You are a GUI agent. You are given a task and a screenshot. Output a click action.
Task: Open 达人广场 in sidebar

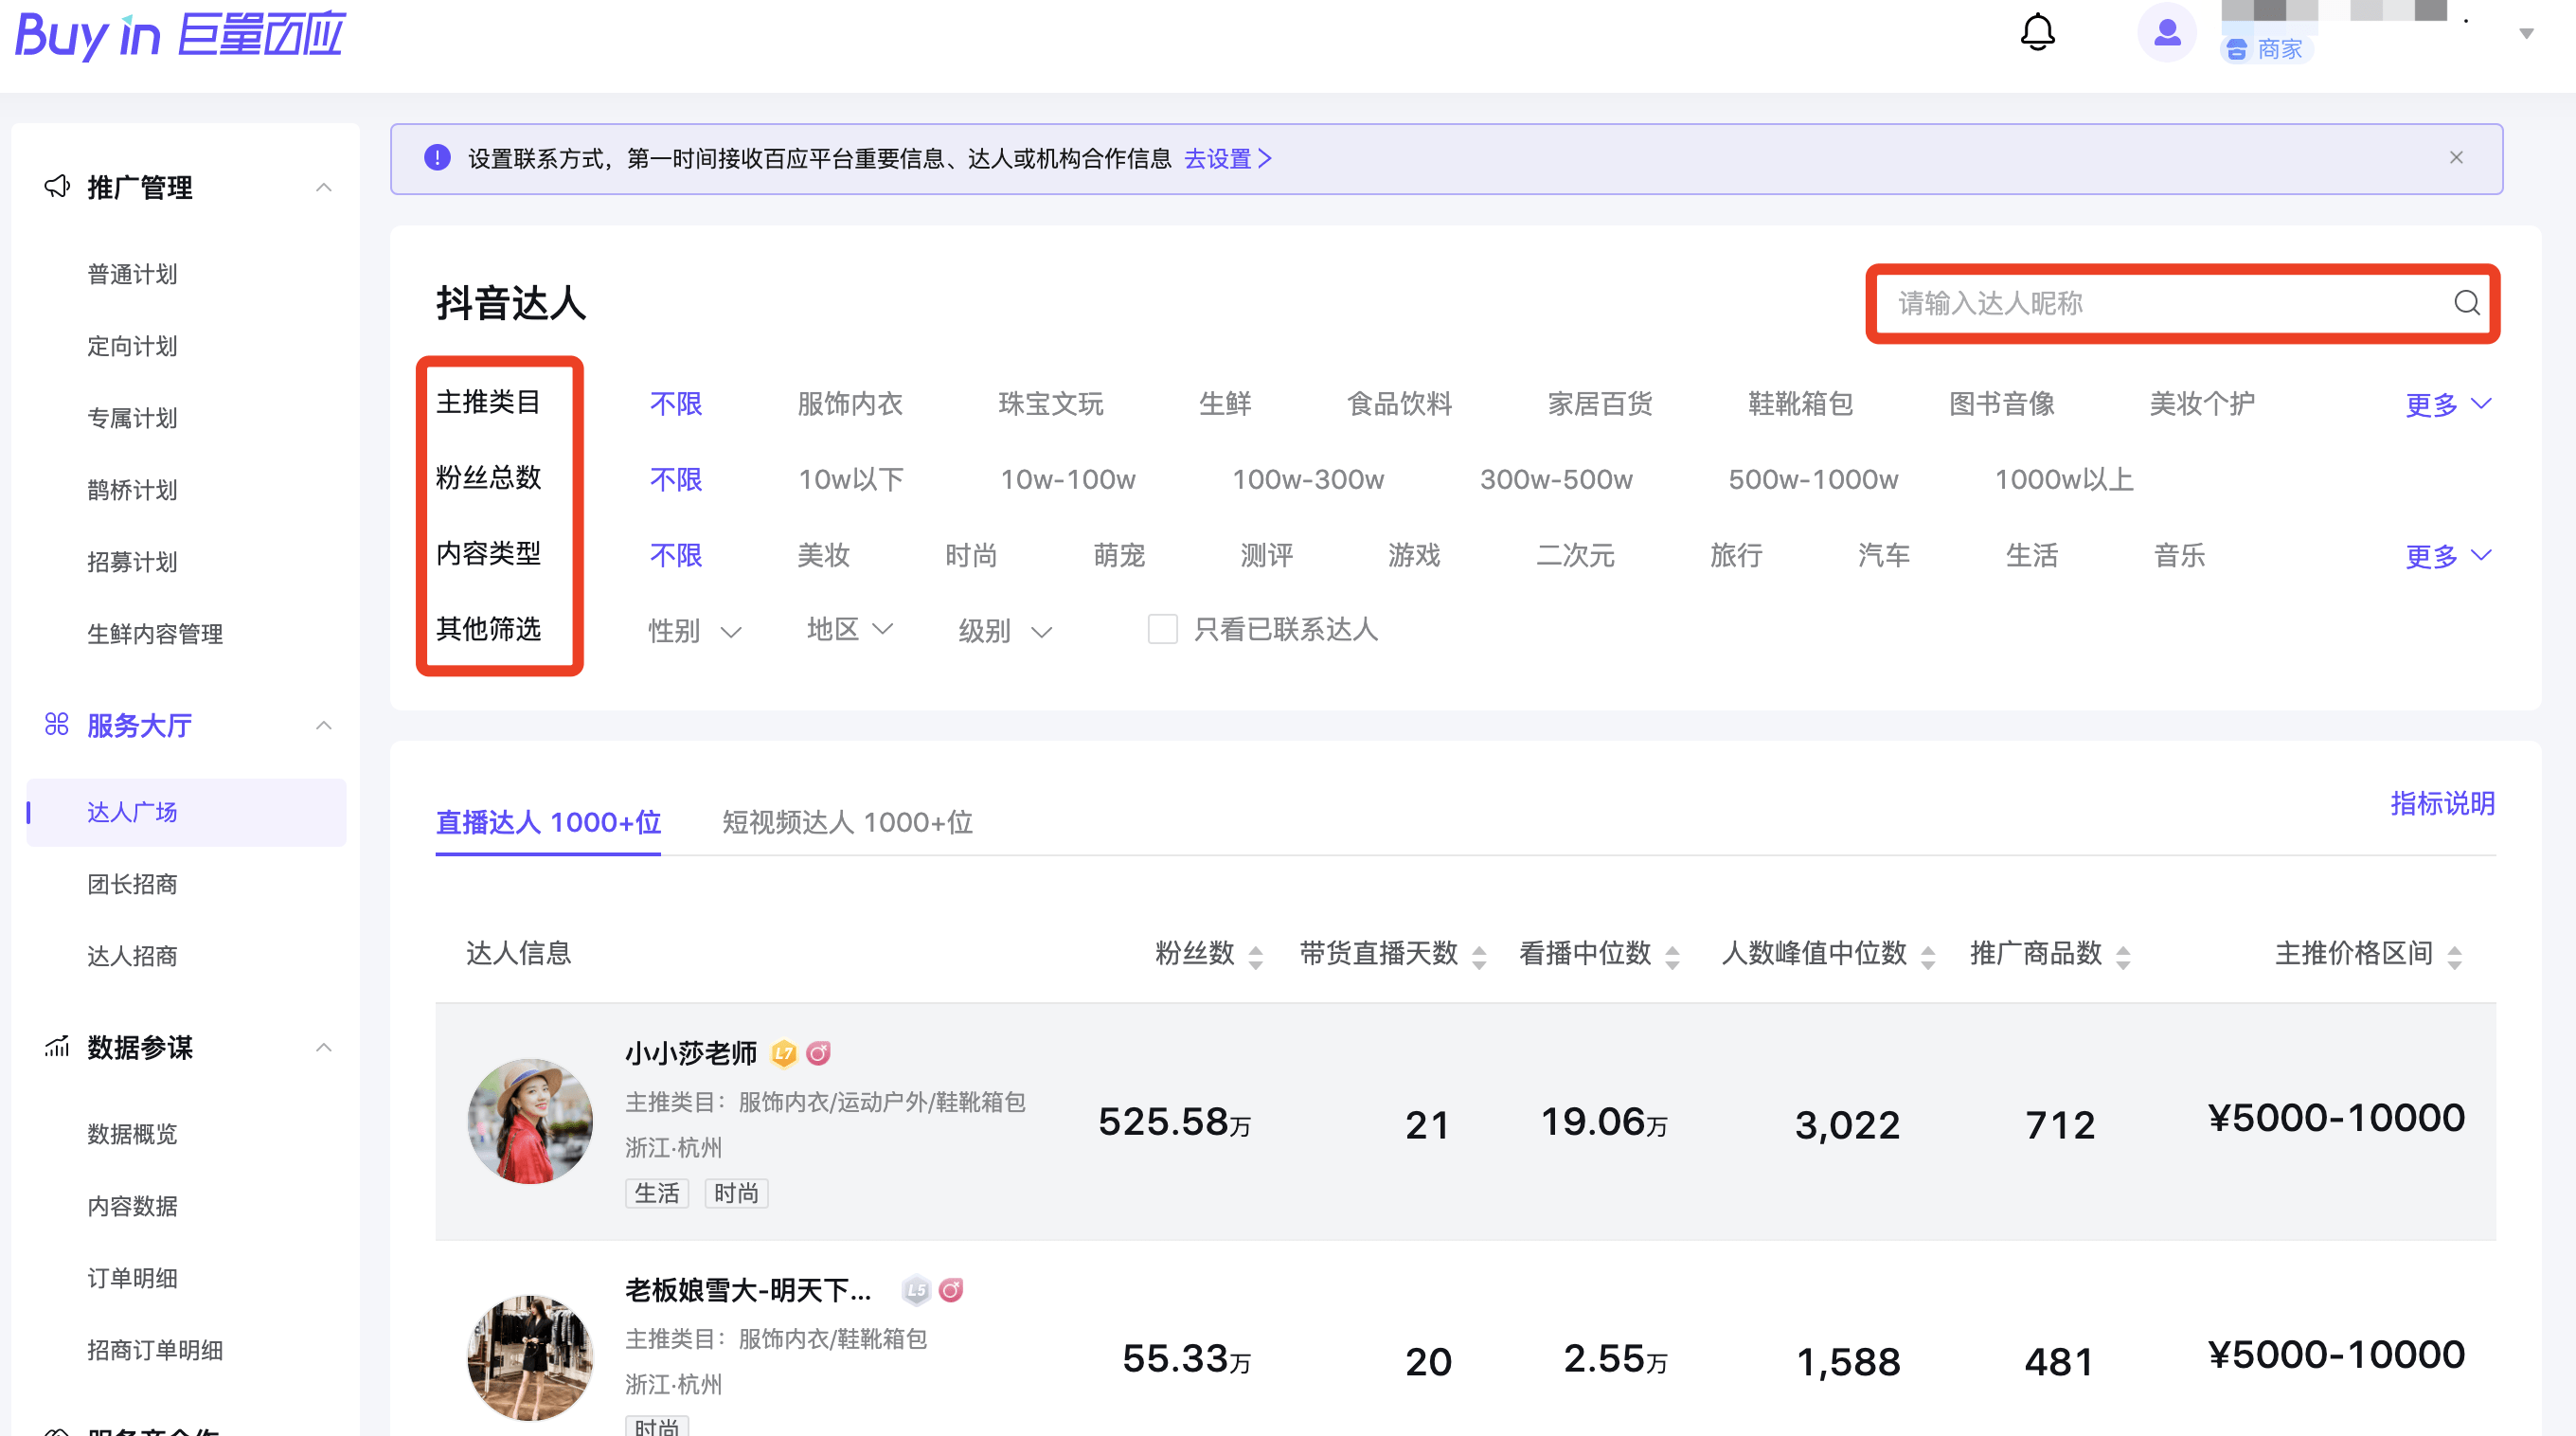pyautogui.click(x=186, y=812)
